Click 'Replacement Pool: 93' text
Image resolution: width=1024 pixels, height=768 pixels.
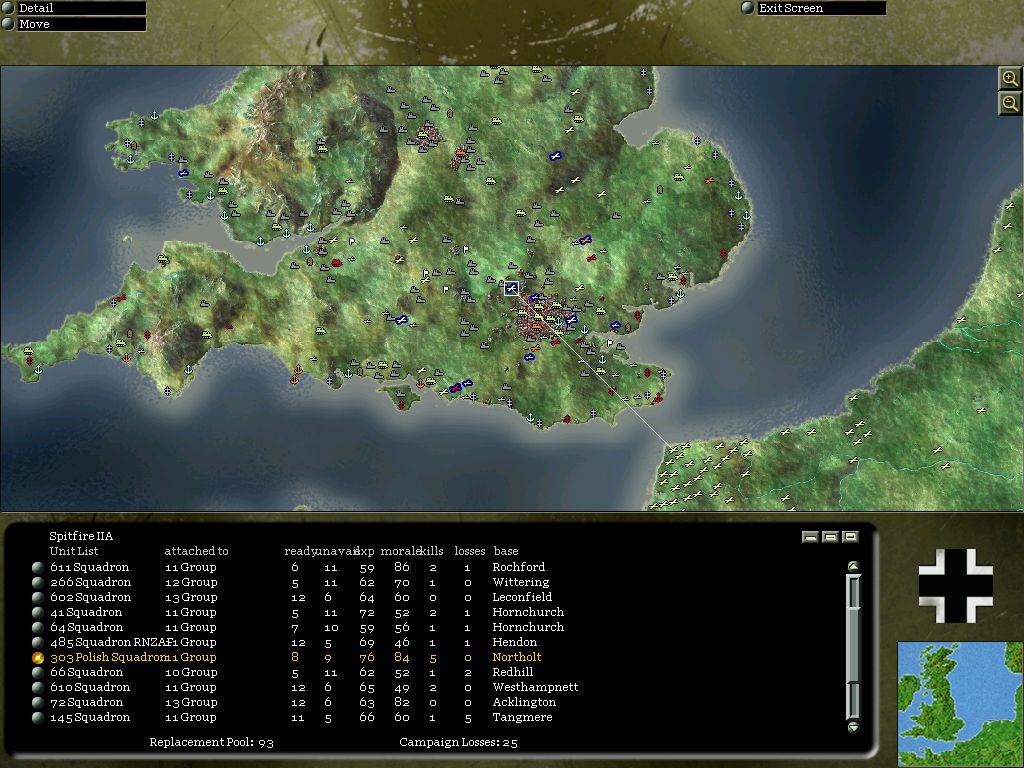[x=212, y=742]
